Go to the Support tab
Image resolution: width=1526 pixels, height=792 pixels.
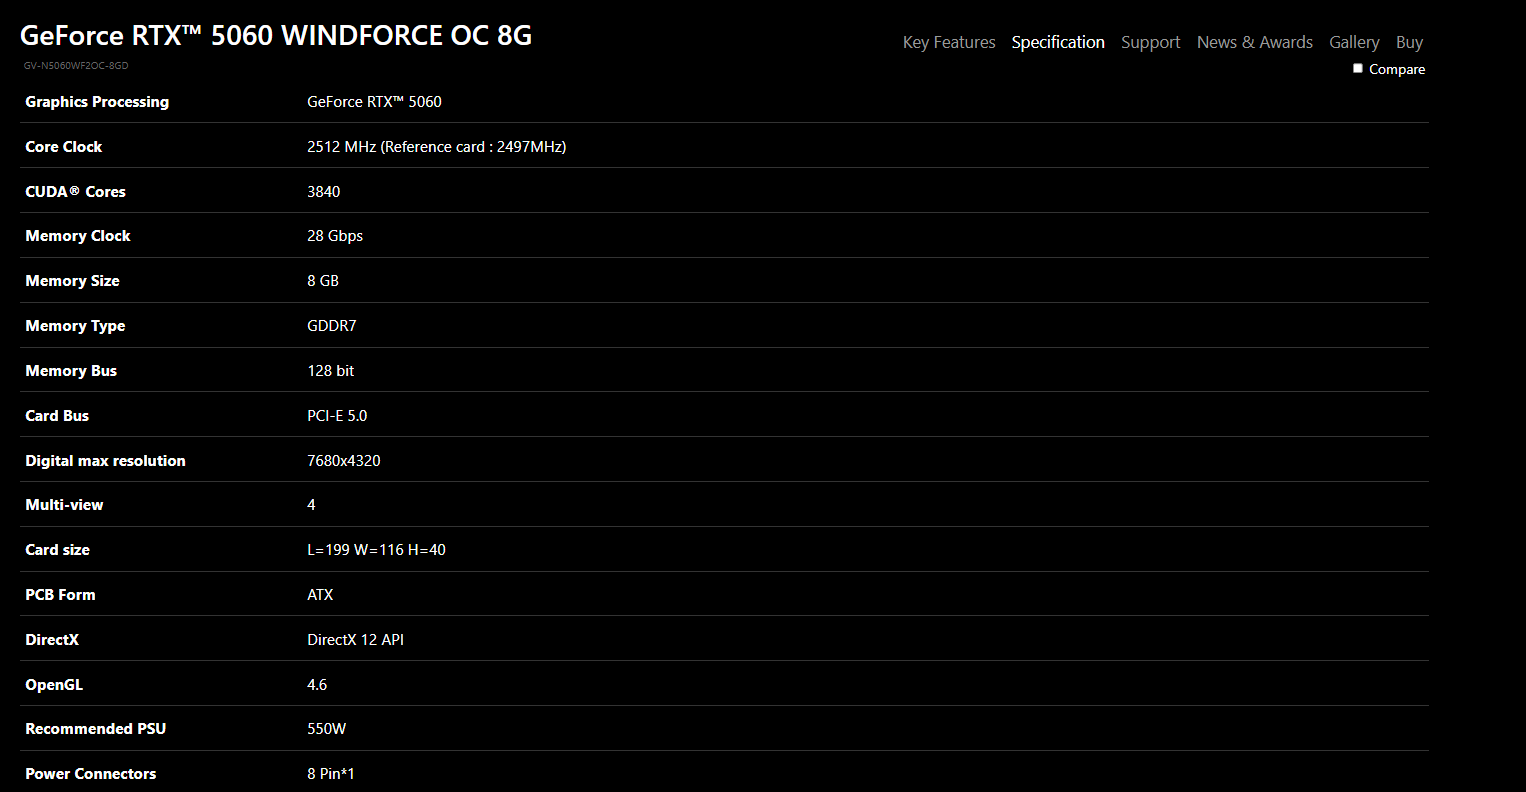tap(1150, 42)
